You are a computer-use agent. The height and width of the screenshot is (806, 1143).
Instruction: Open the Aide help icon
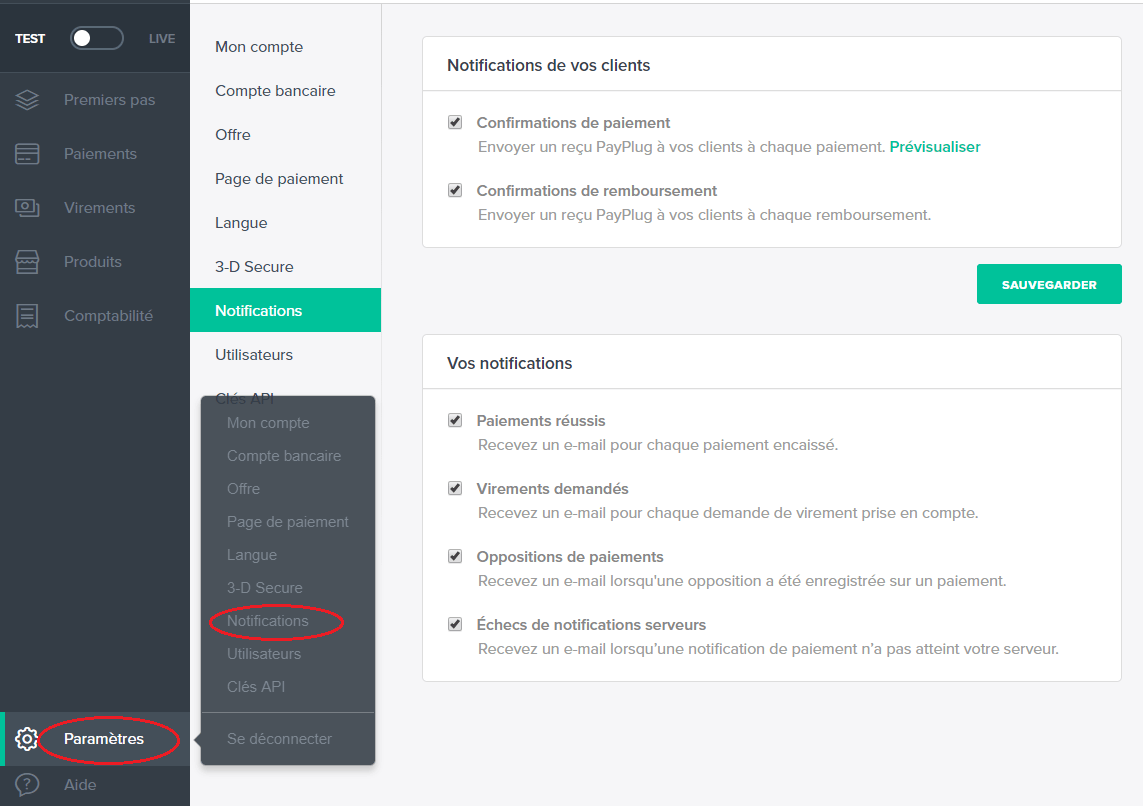[26, 785]
